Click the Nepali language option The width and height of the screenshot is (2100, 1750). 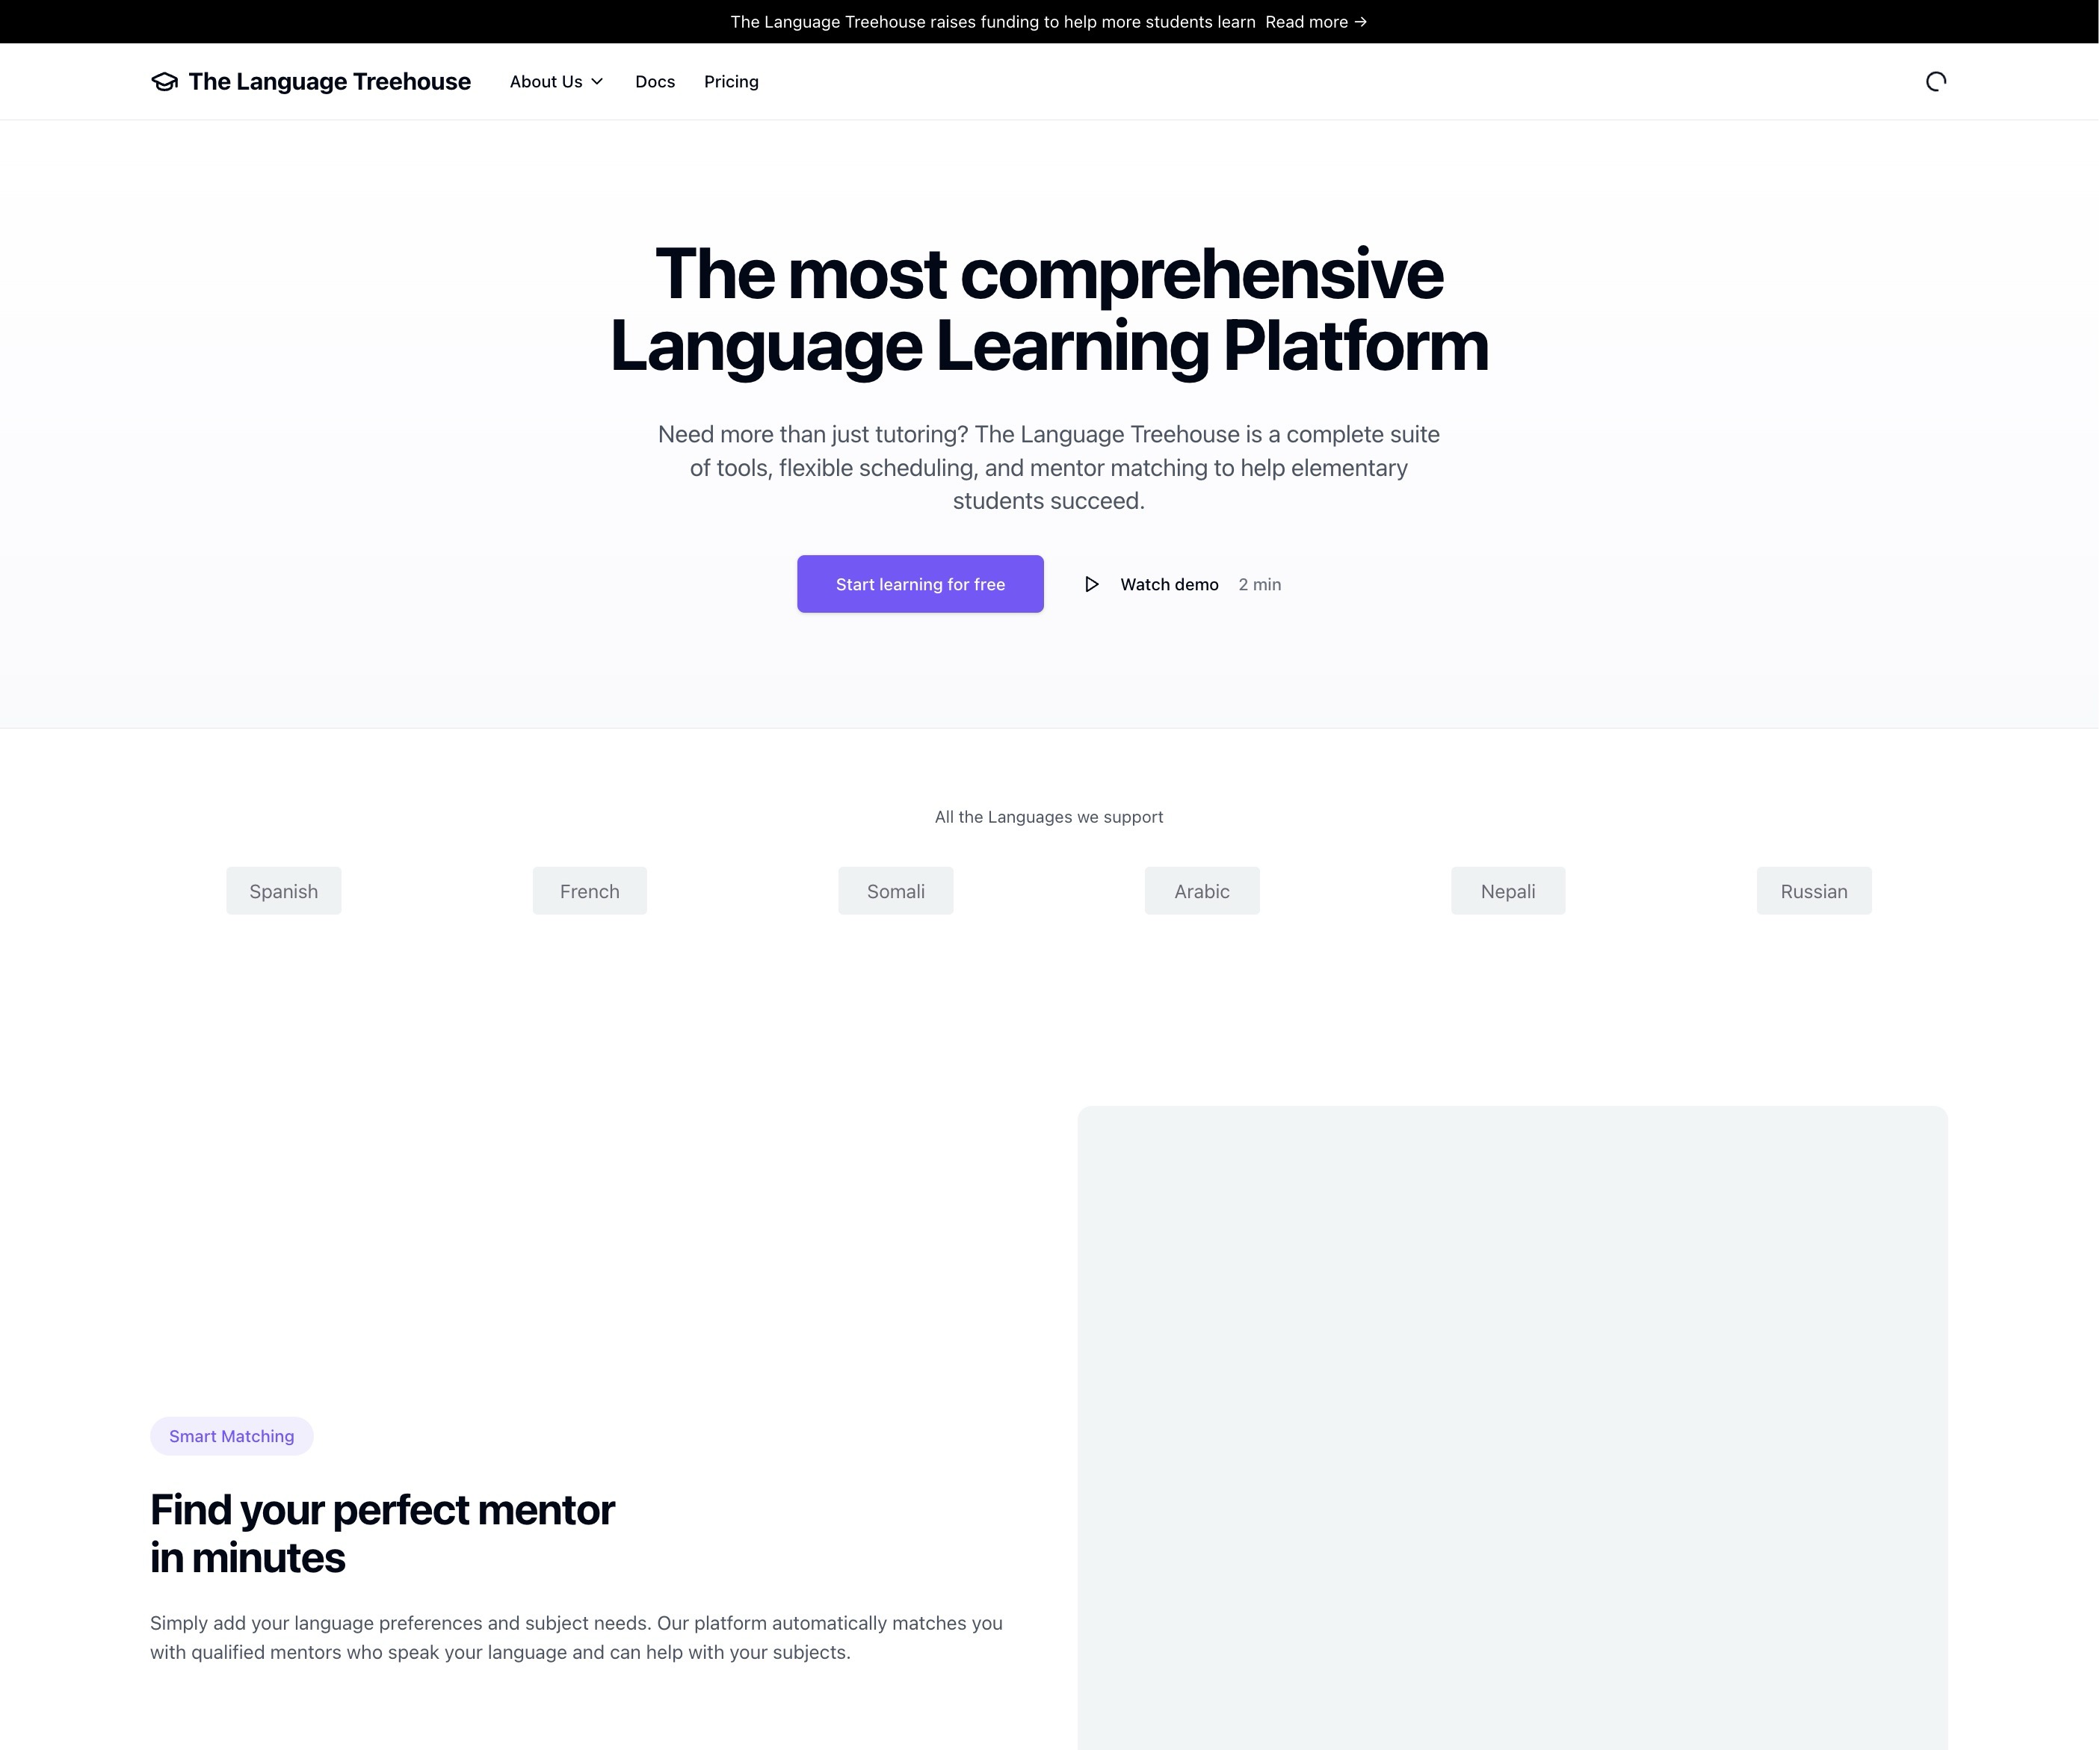point(1507,890)
